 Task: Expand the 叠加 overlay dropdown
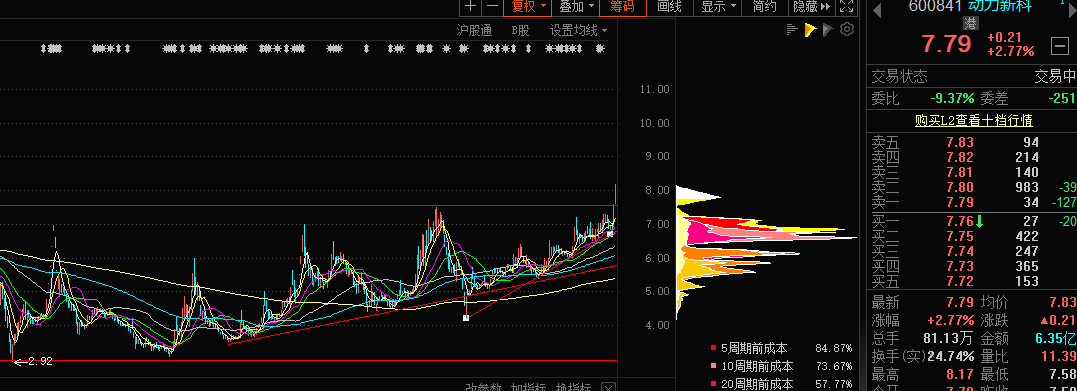576,7
